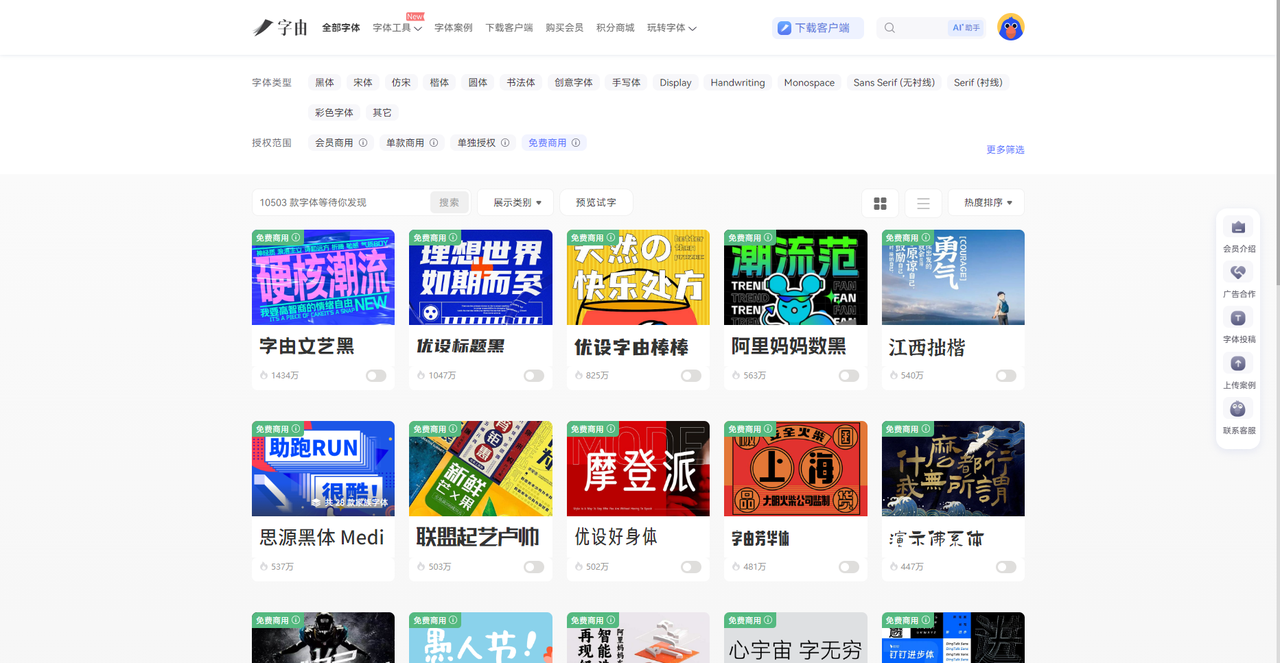Contact 联系客服 support icon

coord(1238,410)
